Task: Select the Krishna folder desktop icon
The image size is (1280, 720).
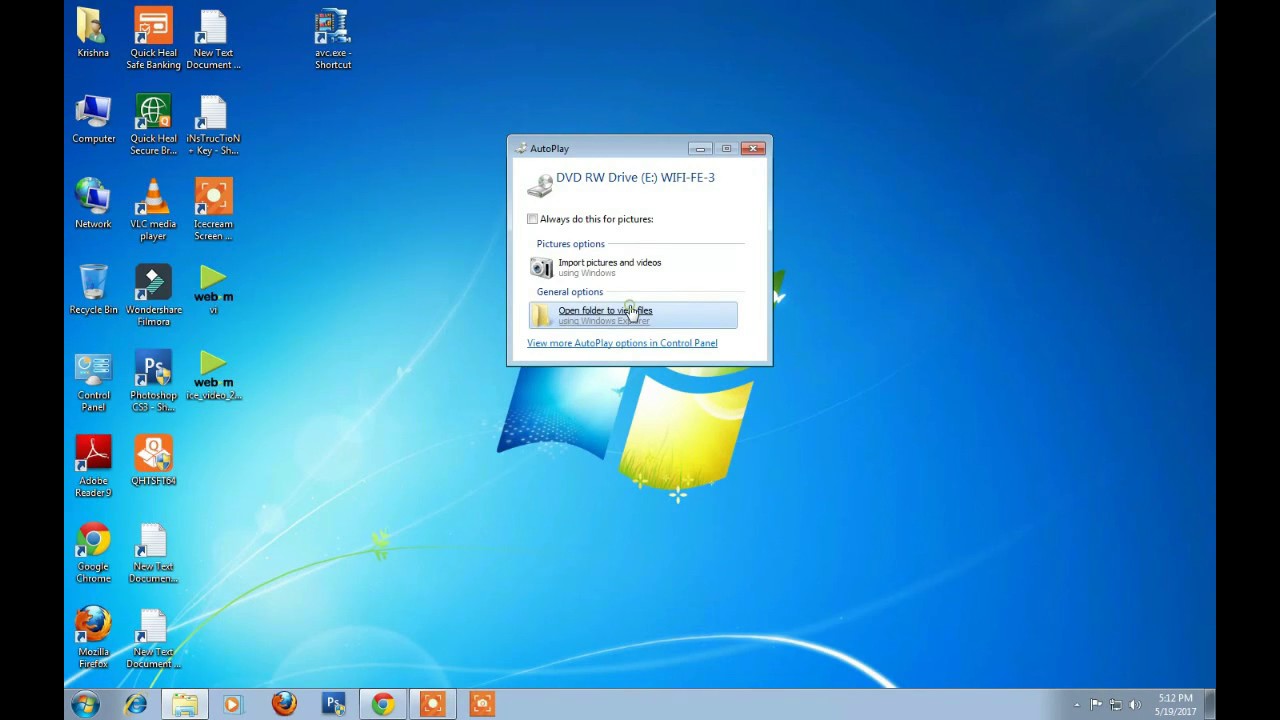Action: click(x=93, y=34)
